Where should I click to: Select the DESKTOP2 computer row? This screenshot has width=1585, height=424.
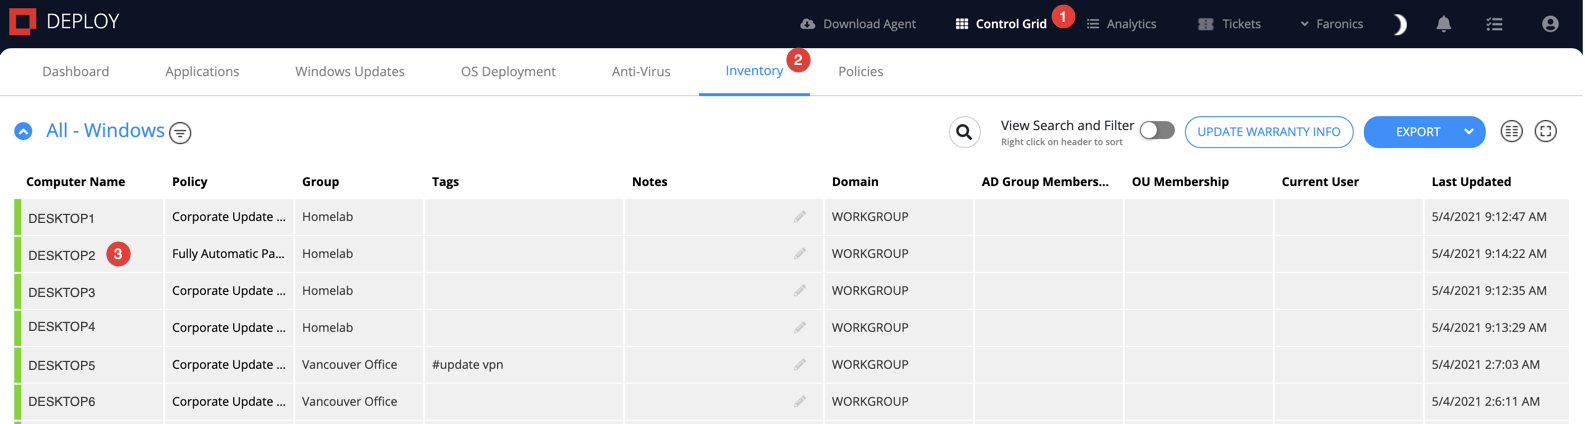(791, 254)
